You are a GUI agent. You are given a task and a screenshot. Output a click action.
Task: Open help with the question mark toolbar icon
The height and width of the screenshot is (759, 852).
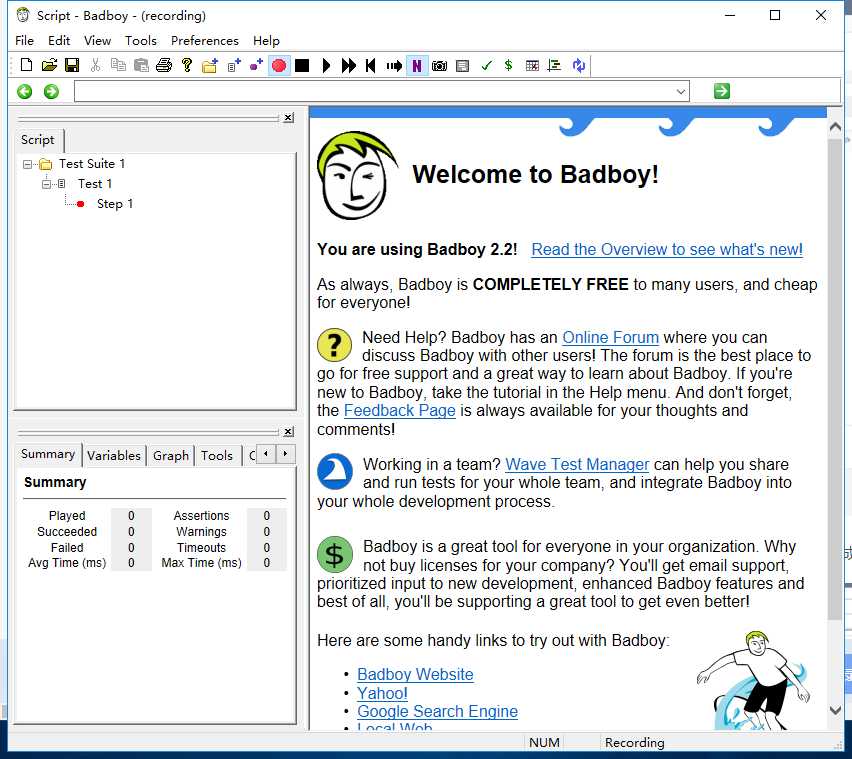click(x=187, y=65)
